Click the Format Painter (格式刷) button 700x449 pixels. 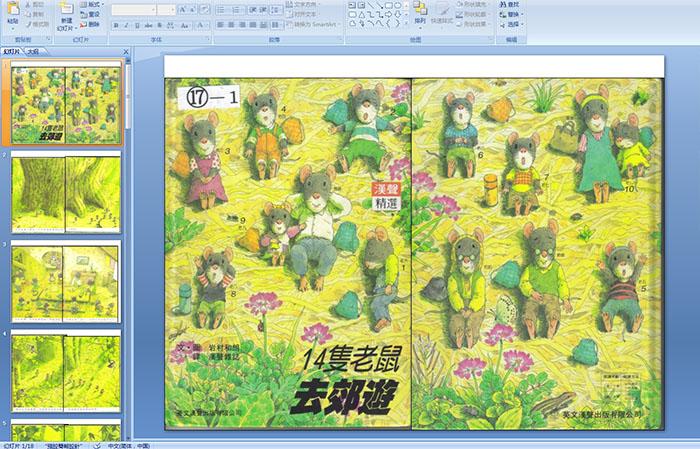click(37, 24)
